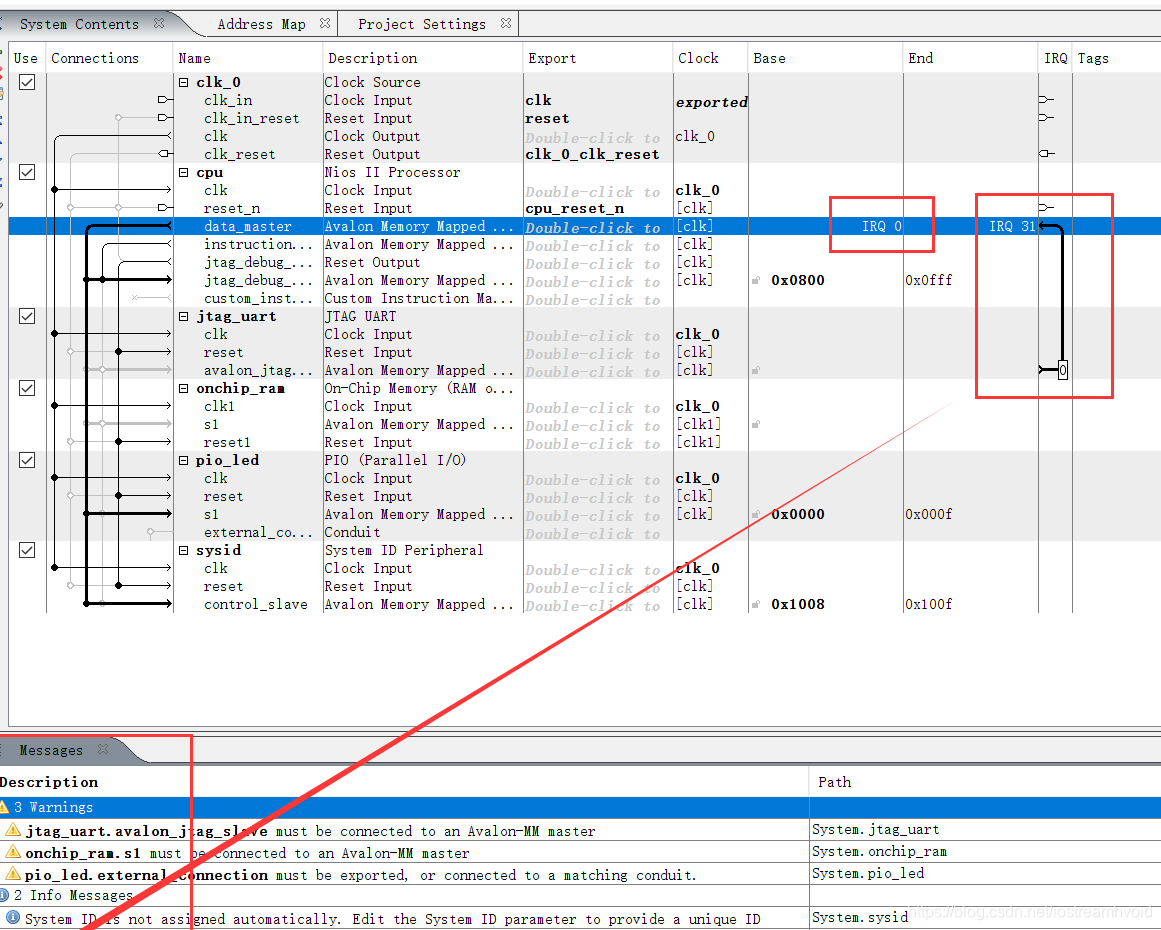Click the 2 Info Messages group row
The height and width of the screenshot is (930, 1161).
[580, 895]
